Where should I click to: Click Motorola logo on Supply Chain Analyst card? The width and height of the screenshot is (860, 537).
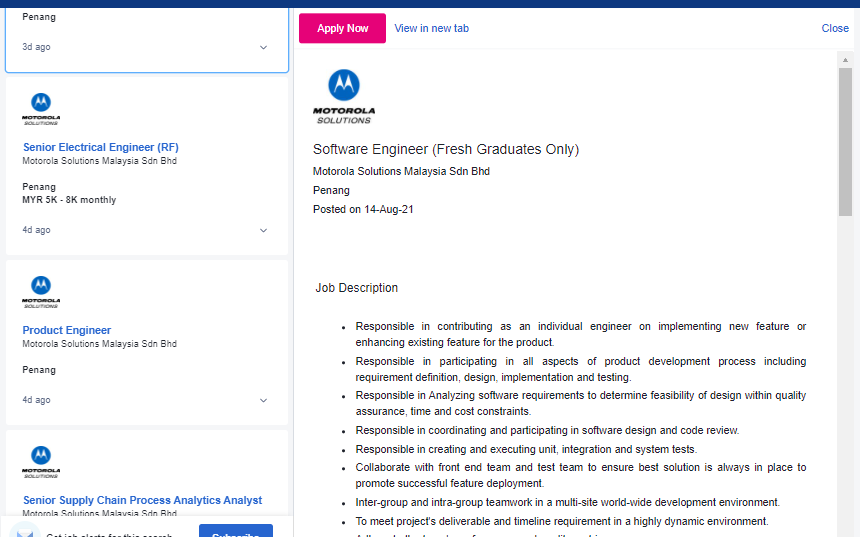pos(41,462)
